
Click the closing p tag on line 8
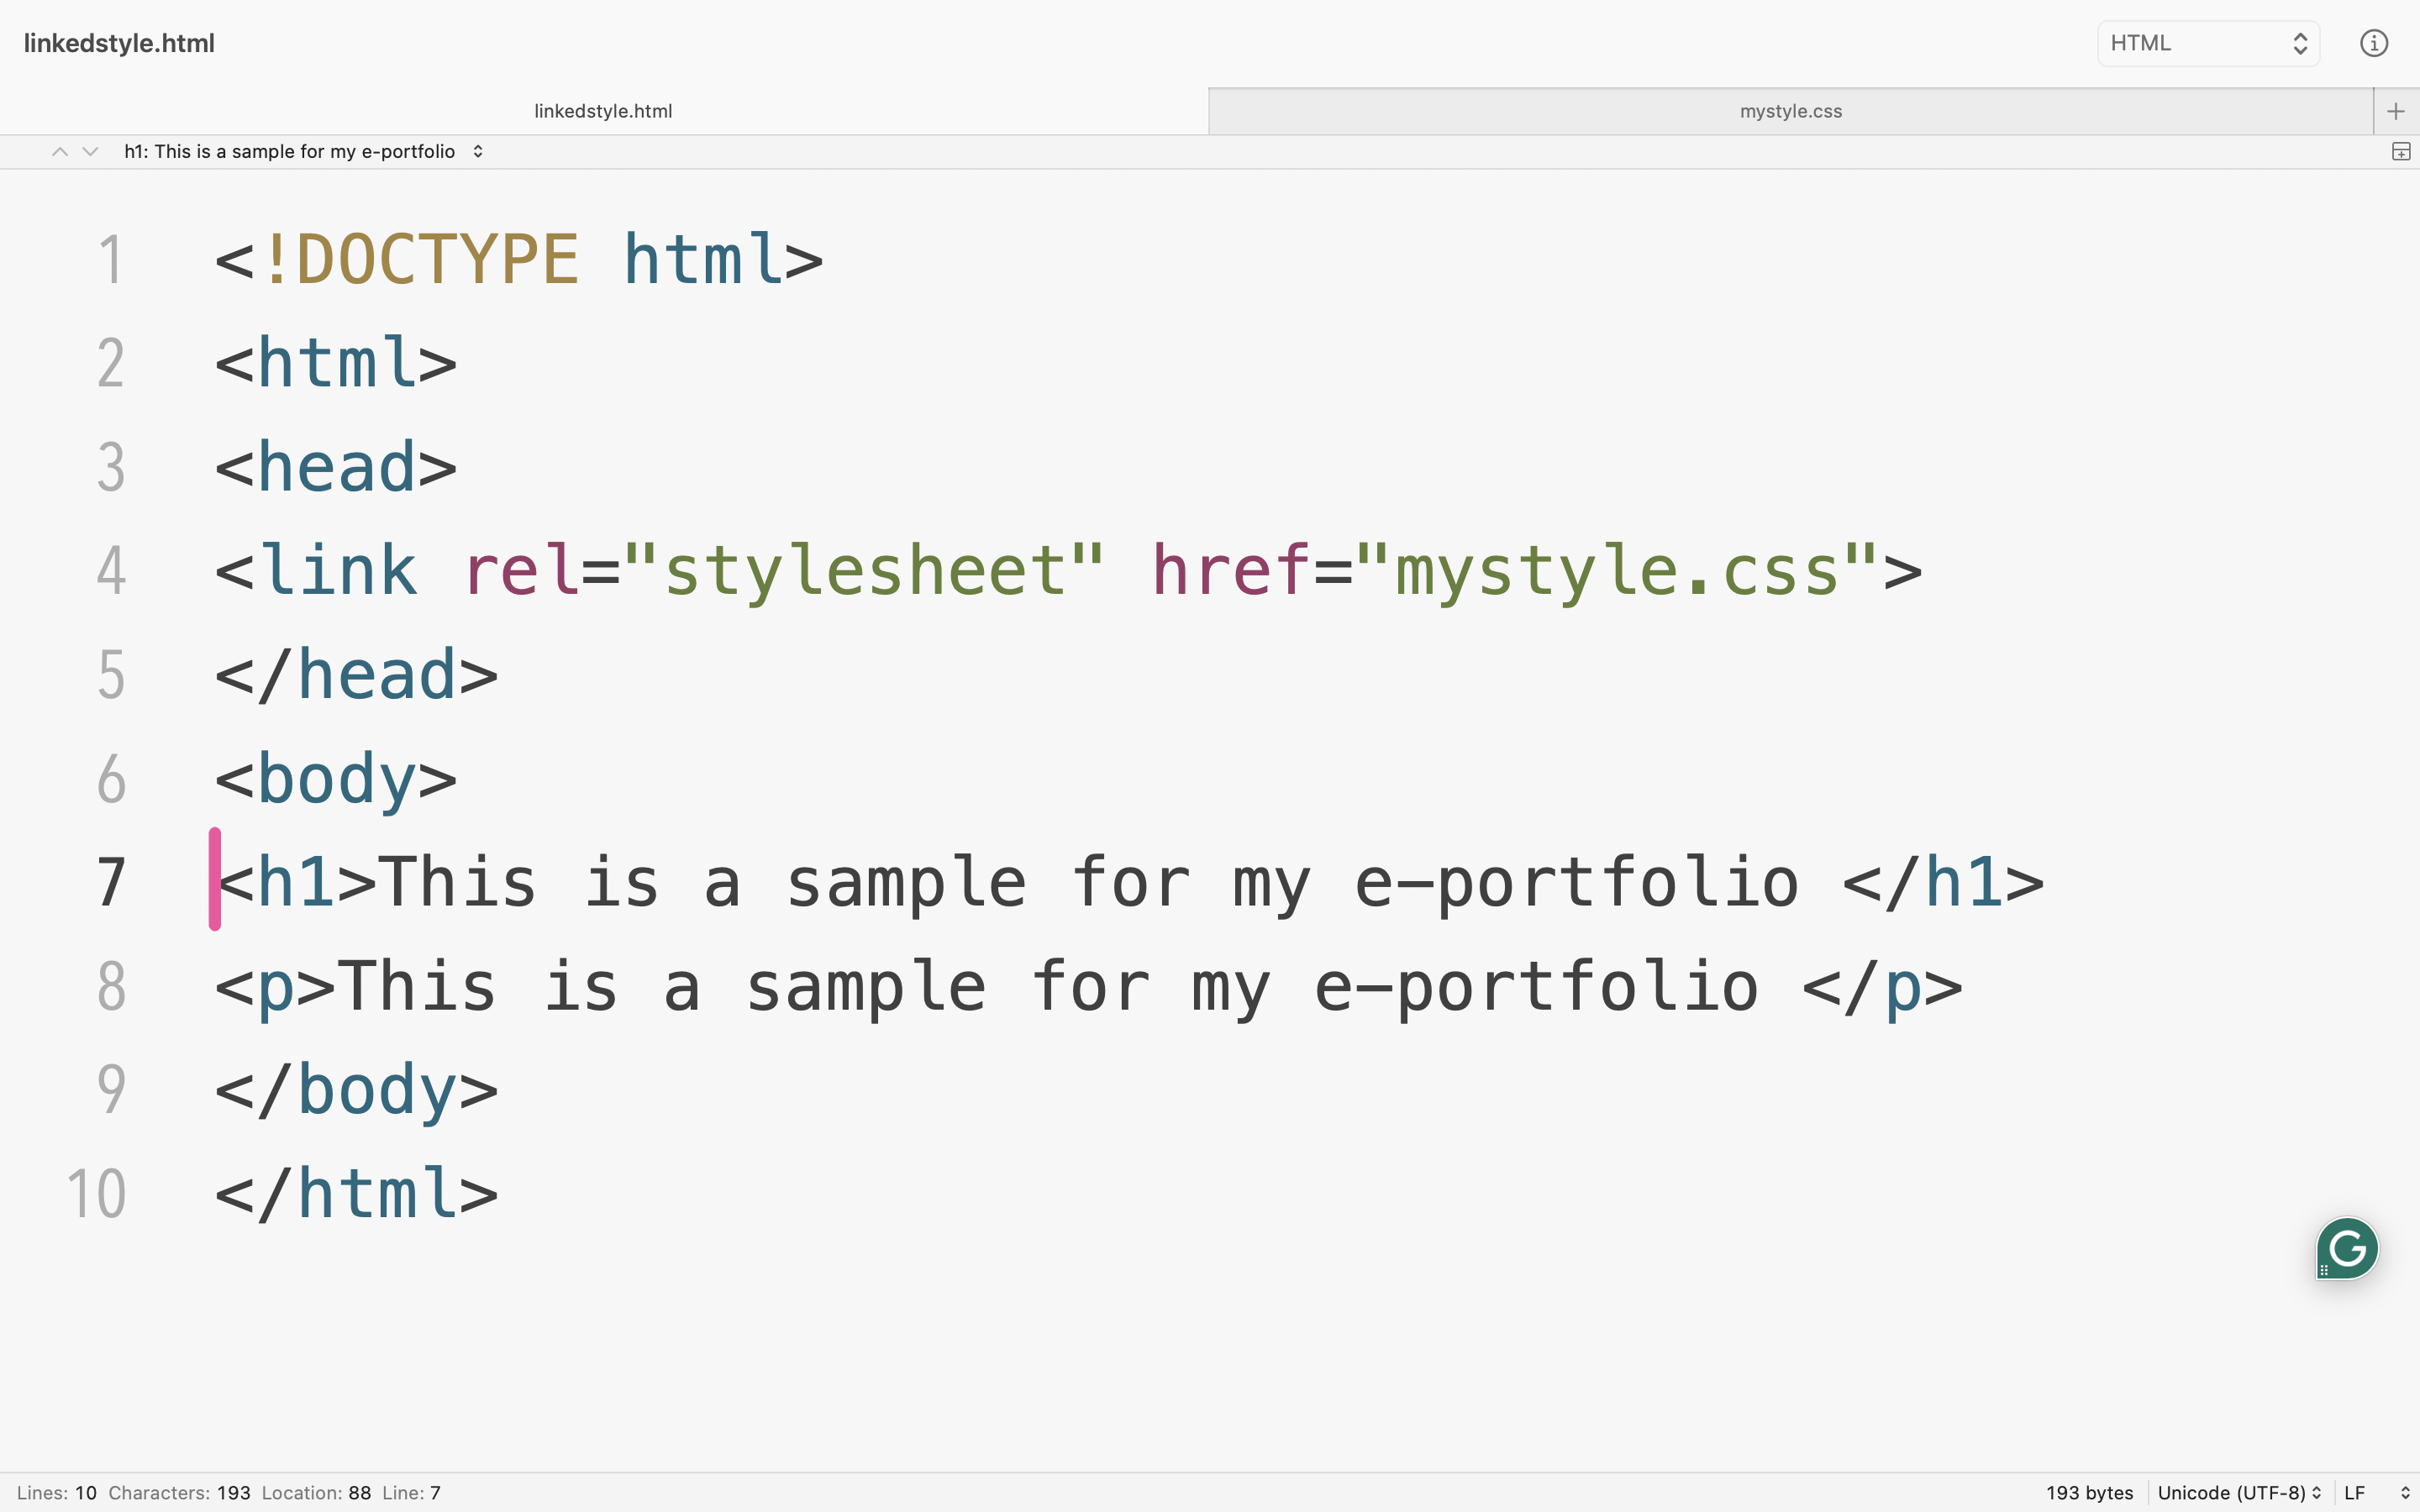(x=1882, y=987)
